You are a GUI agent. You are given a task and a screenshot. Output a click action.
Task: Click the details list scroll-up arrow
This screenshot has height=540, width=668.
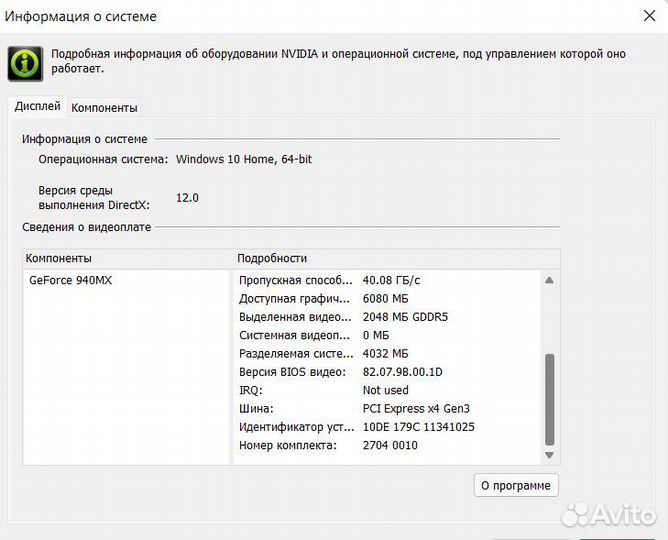[549, 280]
